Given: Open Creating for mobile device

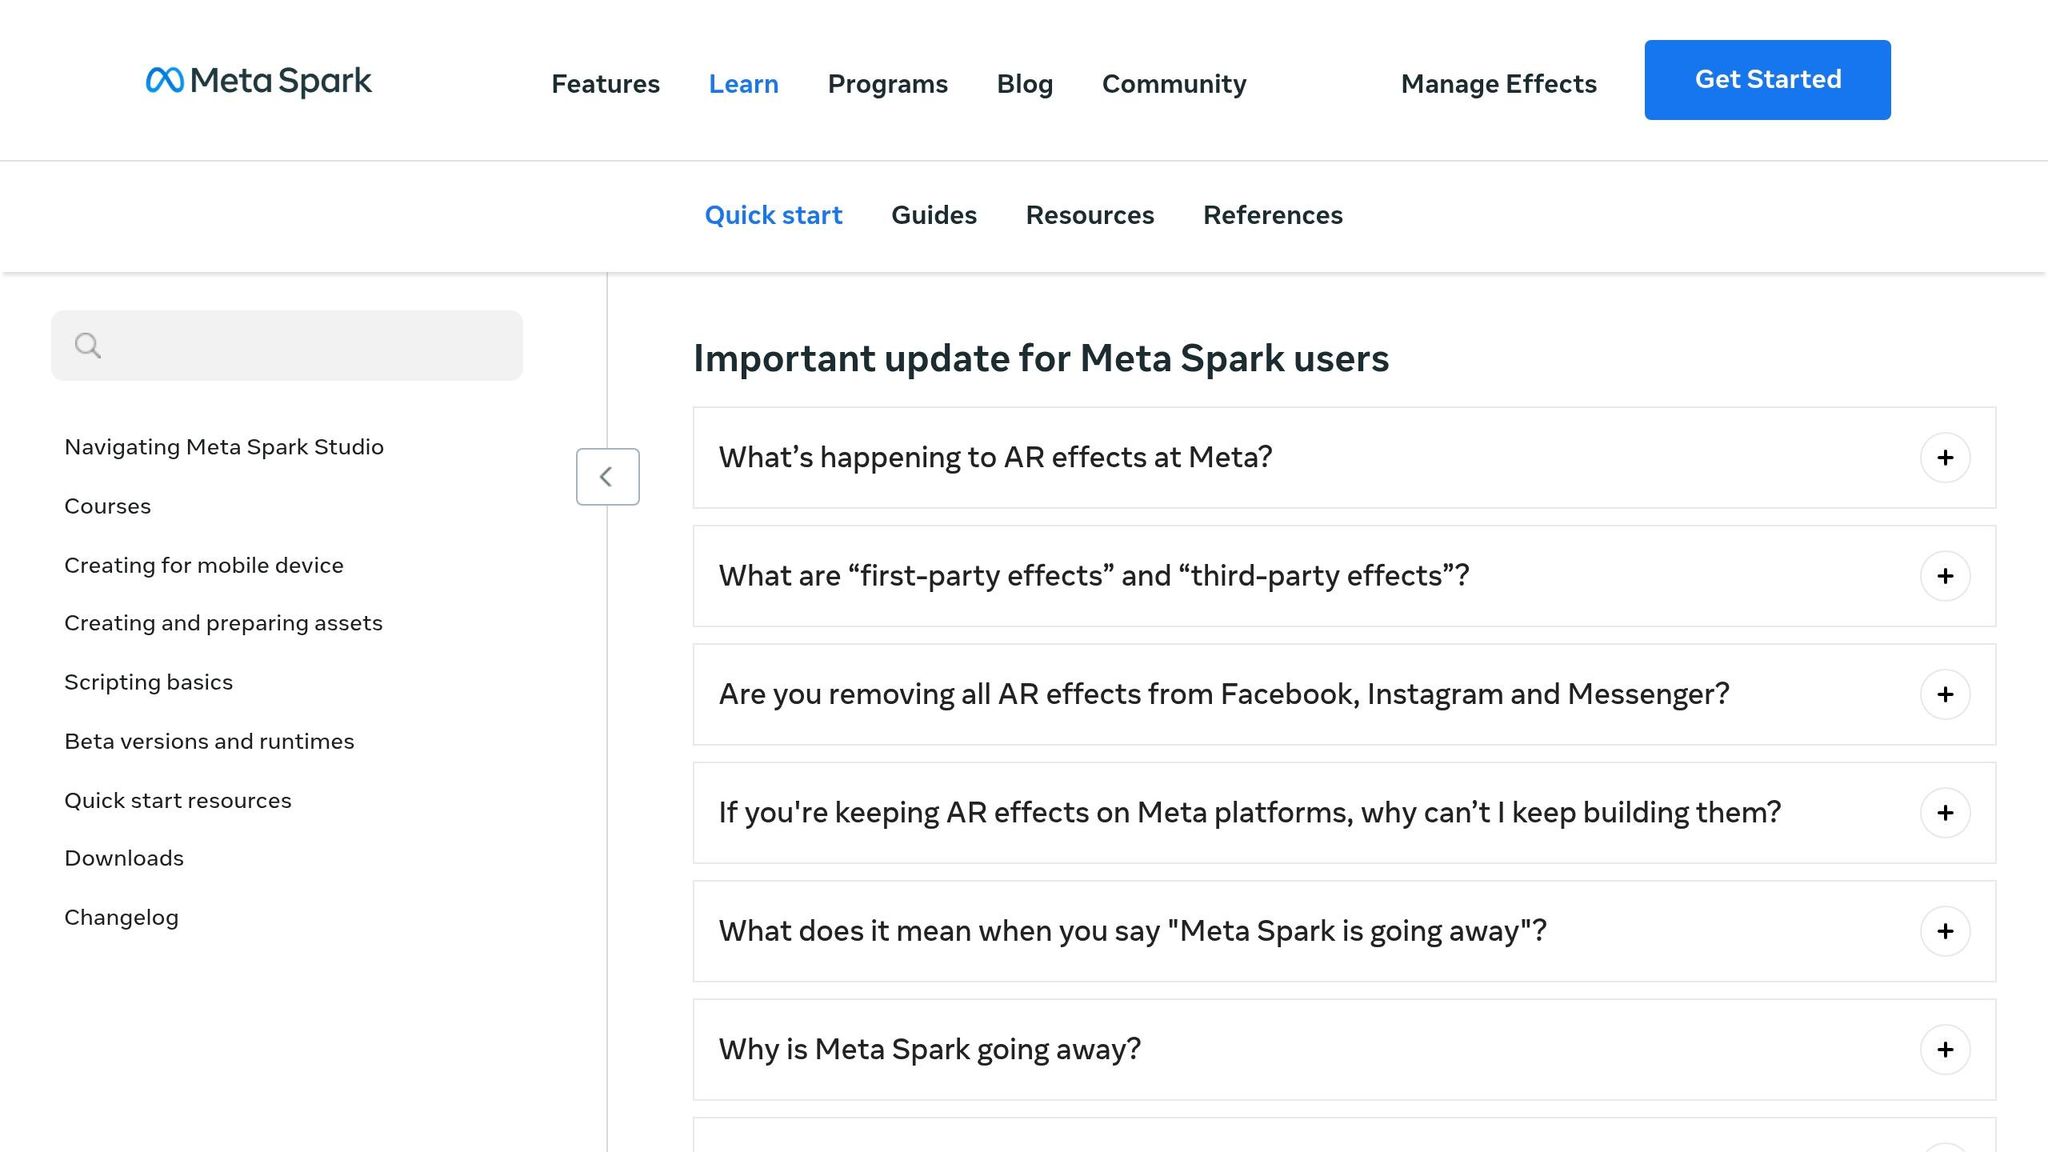Looking at the screenshot, I should (204, 565).
